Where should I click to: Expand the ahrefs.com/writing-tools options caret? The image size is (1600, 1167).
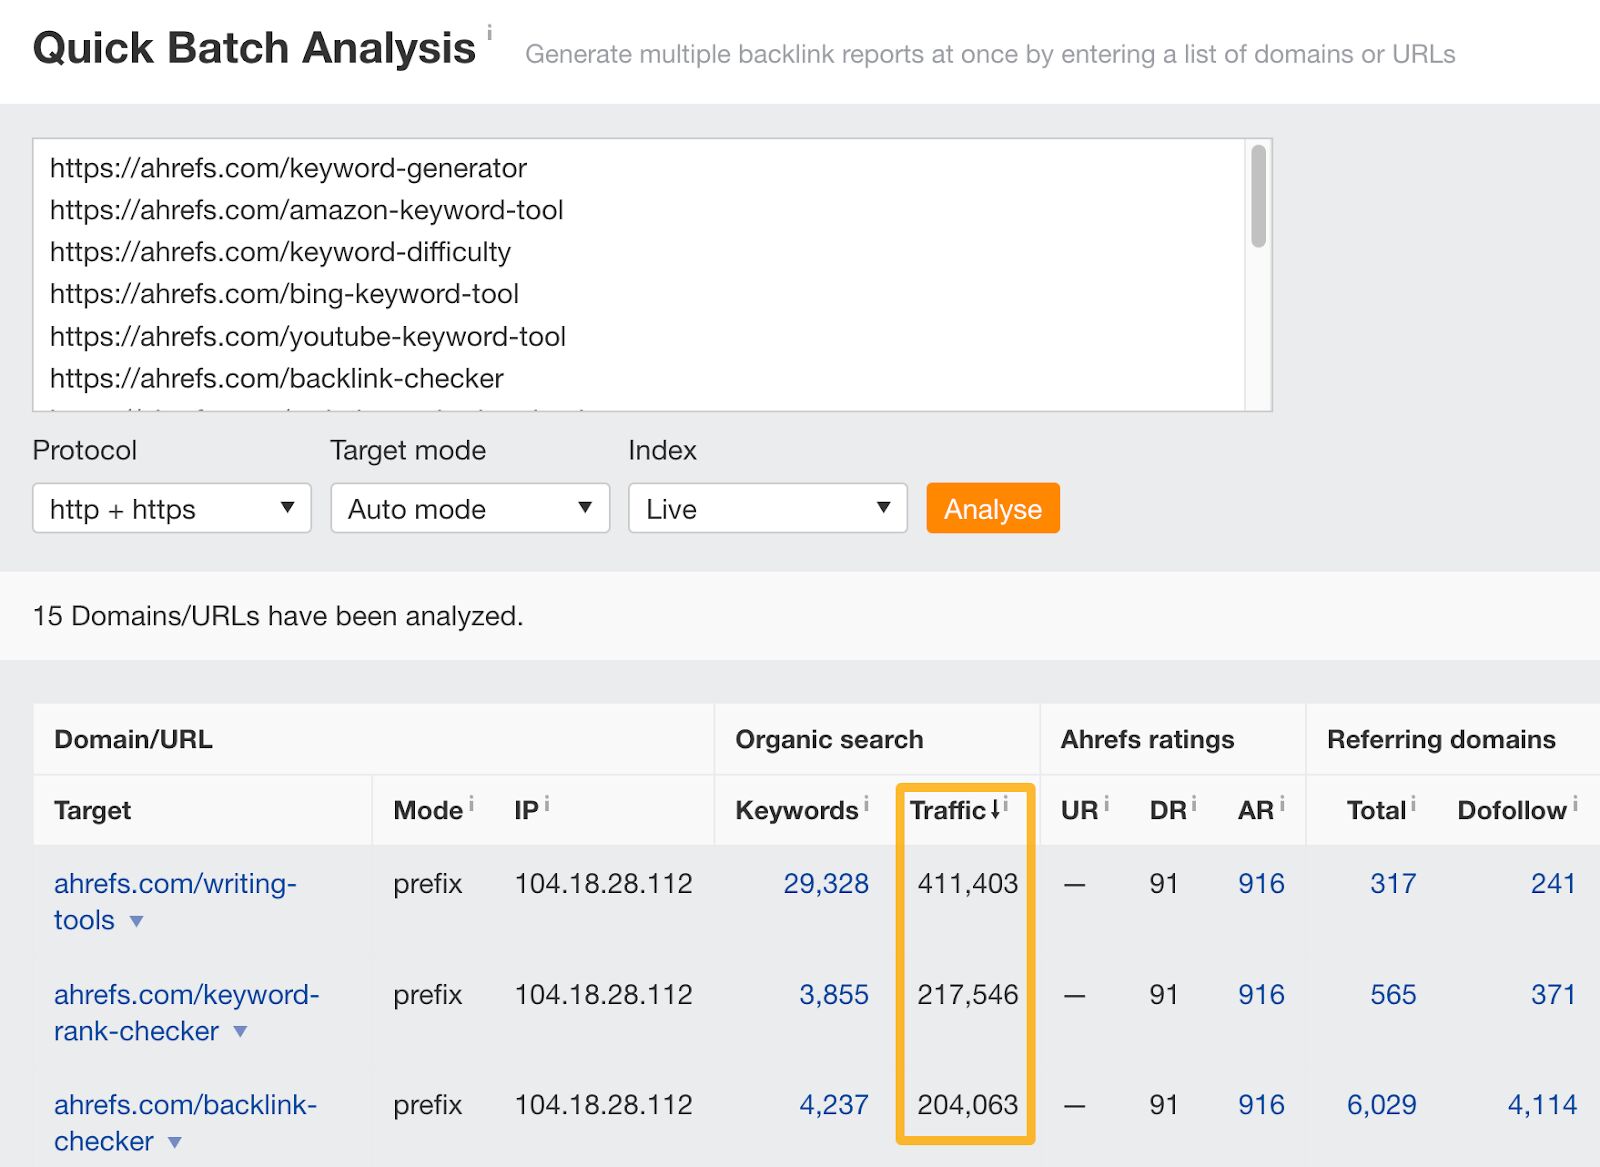[137, 922]
